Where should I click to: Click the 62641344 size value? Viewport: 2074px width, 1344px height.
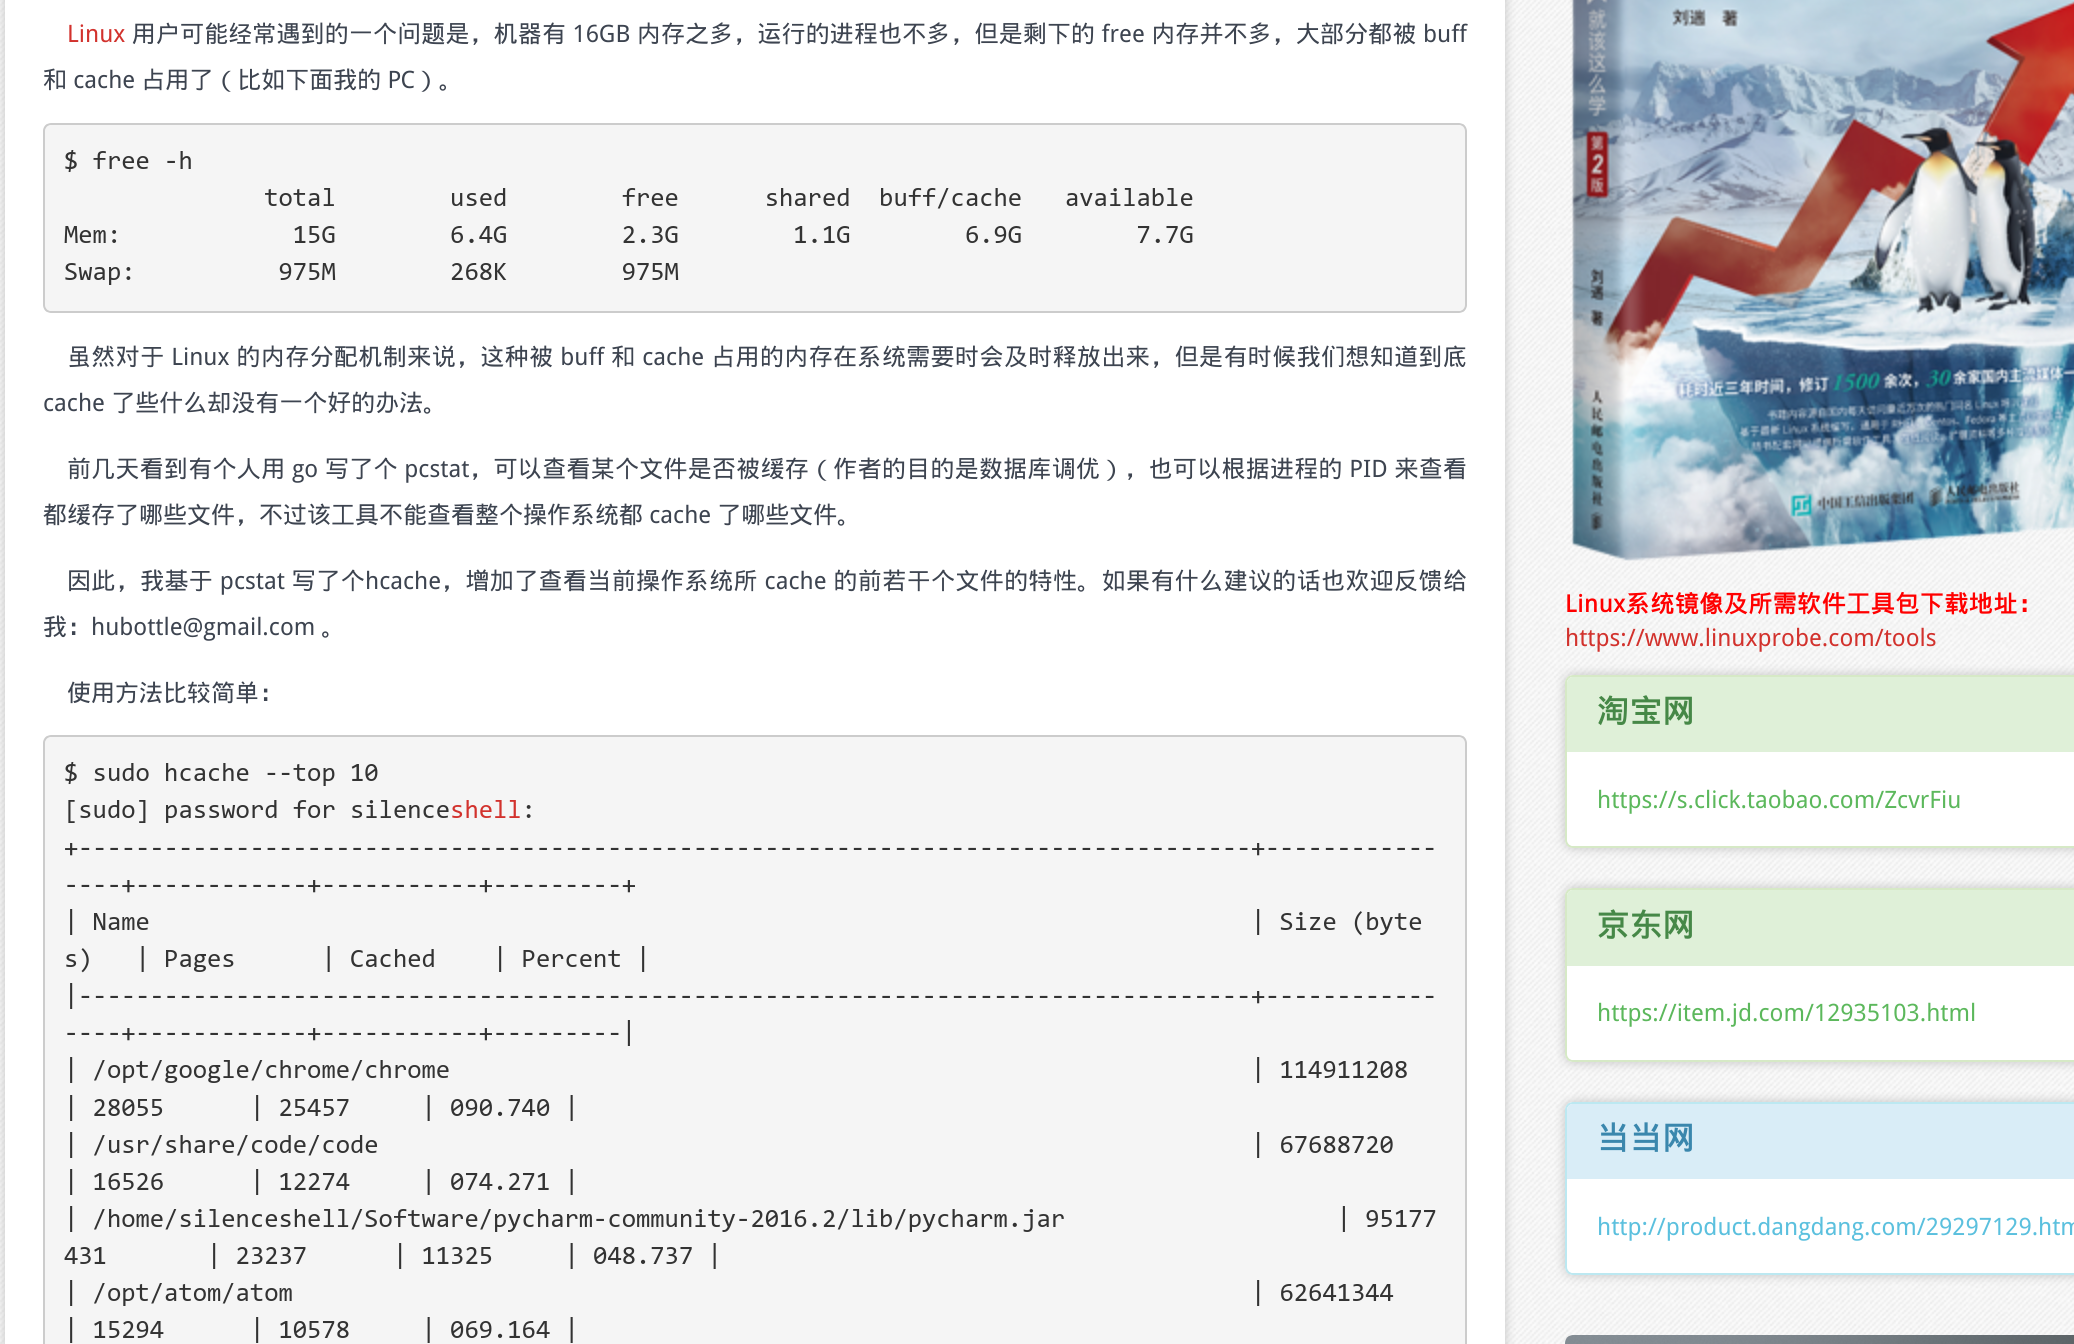pyautogui.click(x=1336, y=1293)
